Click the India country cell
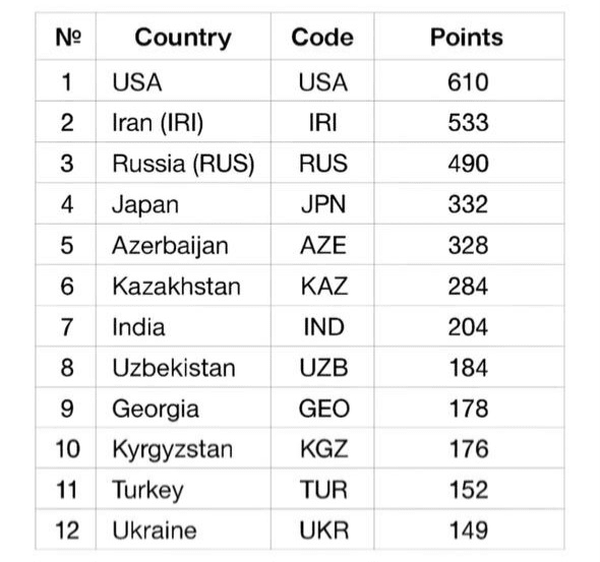 139,327
